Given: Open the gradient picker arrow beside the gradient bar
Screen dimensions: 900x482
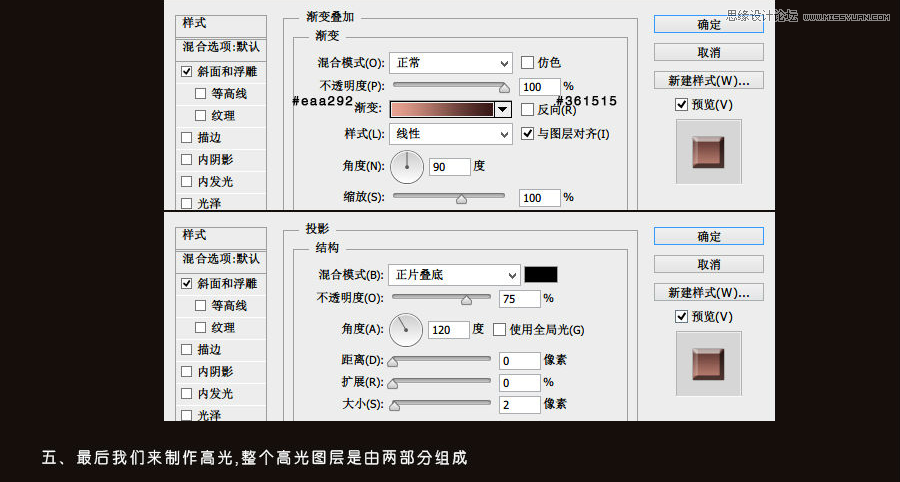Looking at the screenshot, I should [x=503, y=110].
